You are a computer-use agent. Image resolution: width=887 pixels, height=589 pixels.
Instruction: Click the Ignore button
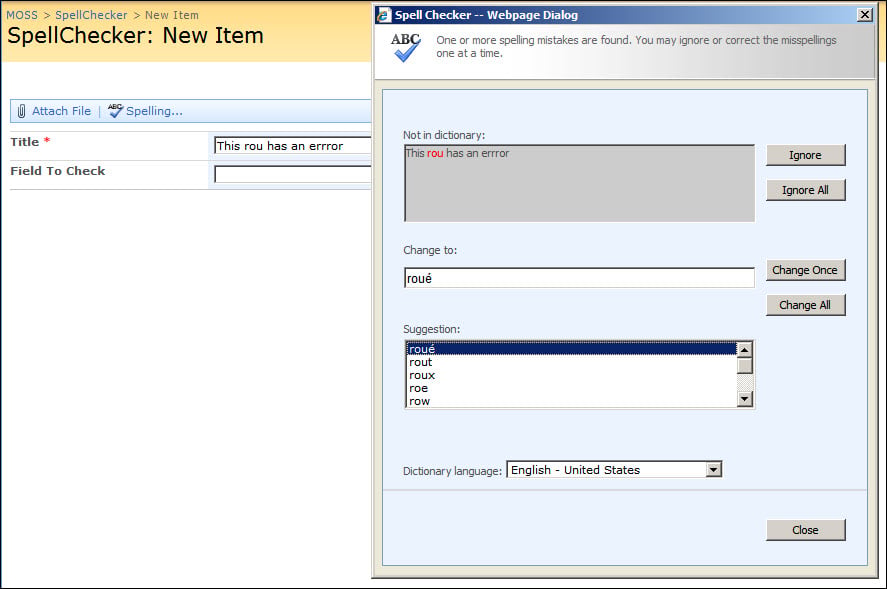coord(806,155)
